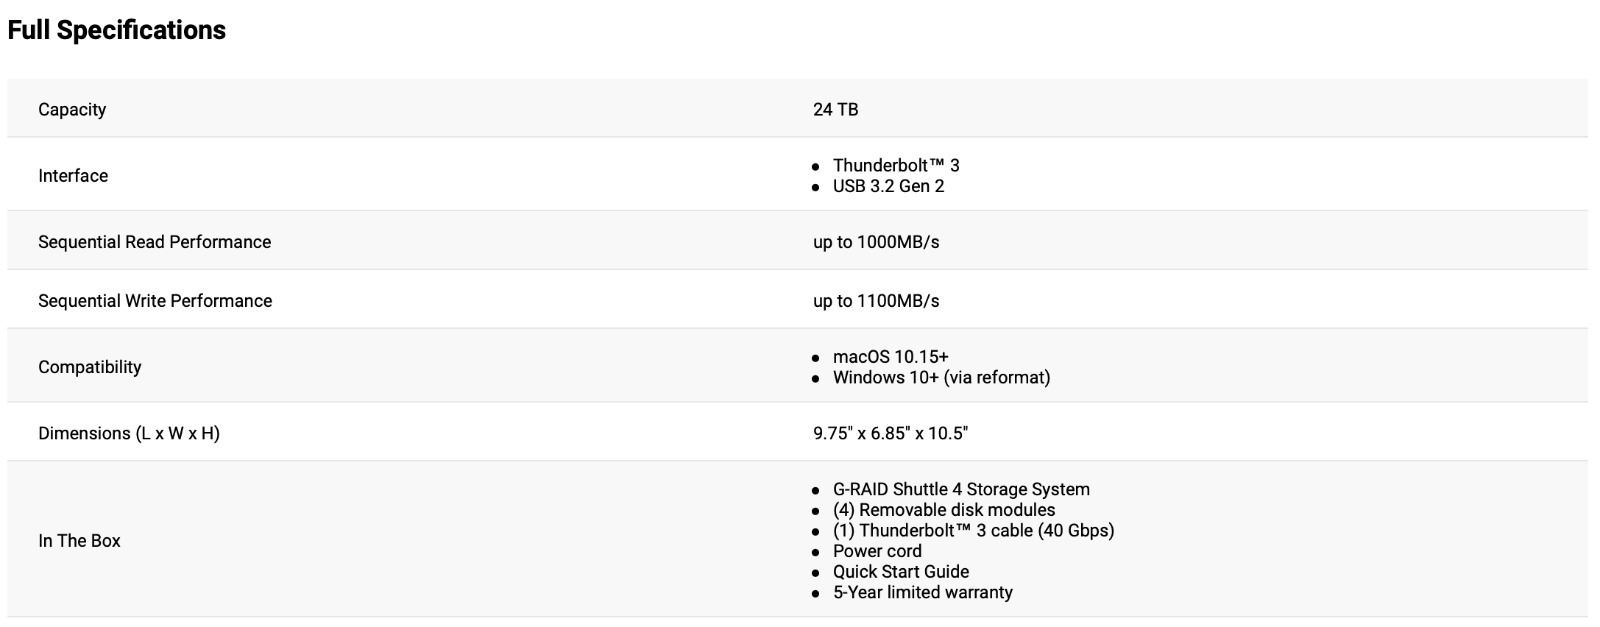Click the In The Box label

(x=79, y=541)
